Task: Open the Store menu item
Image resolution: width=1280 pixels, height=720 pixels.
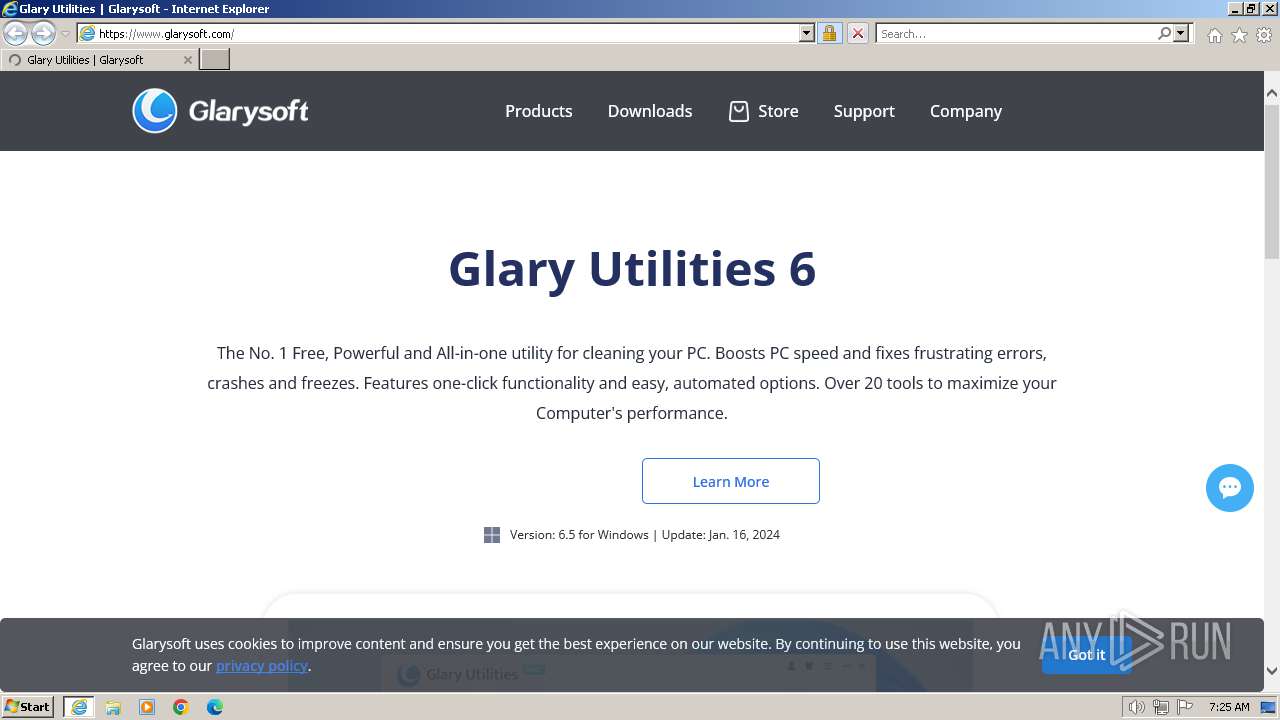Action: (x=778, y=111)
